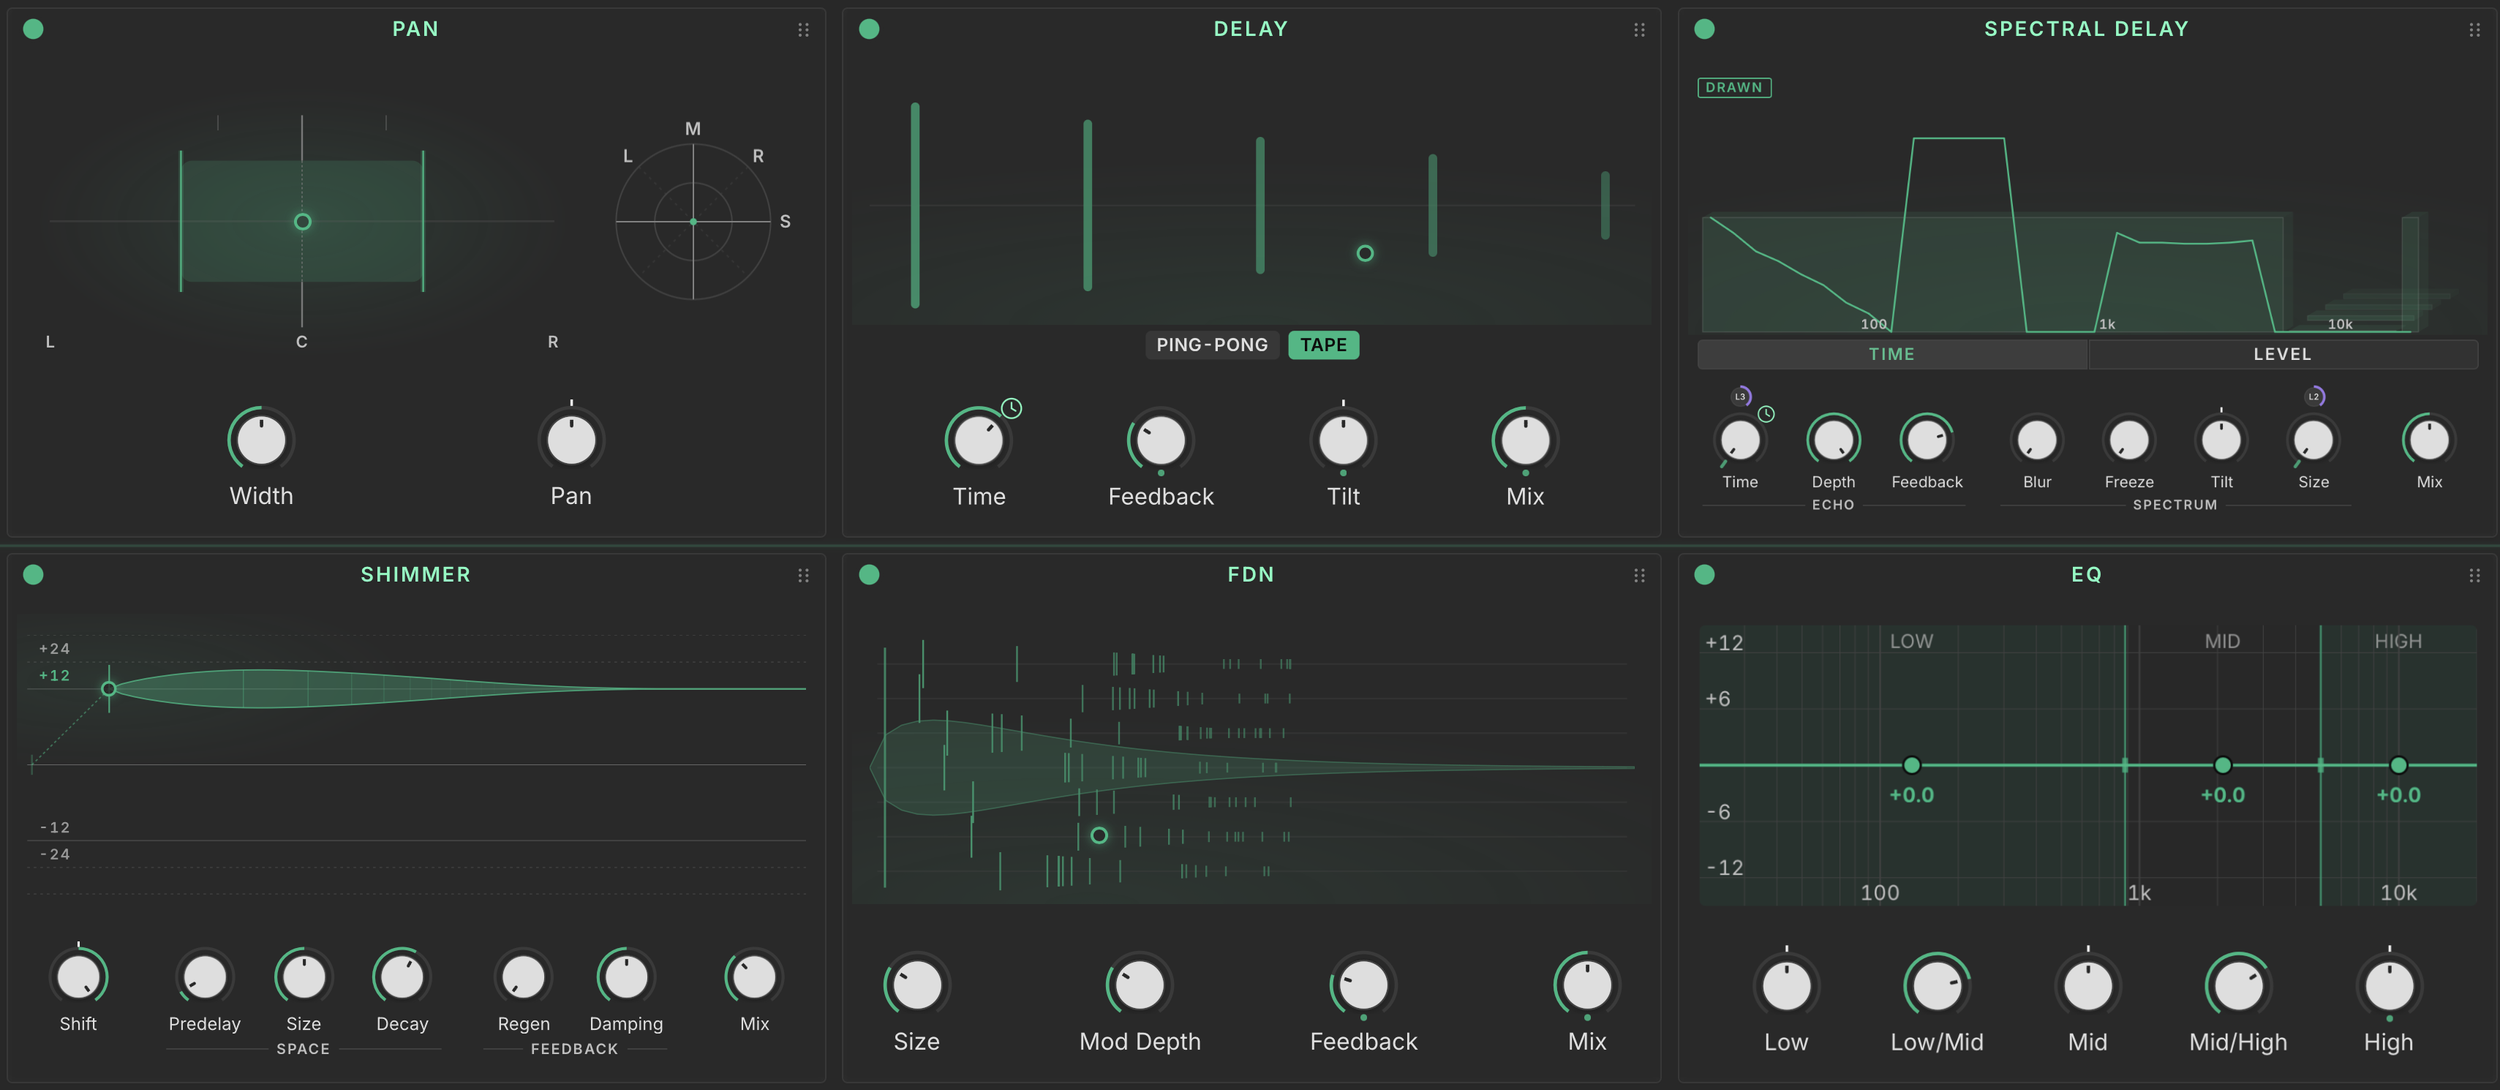Click the PAN Pan knob
The width and height of the screenshot is (2500, 1090).
[x=571, y=439]
